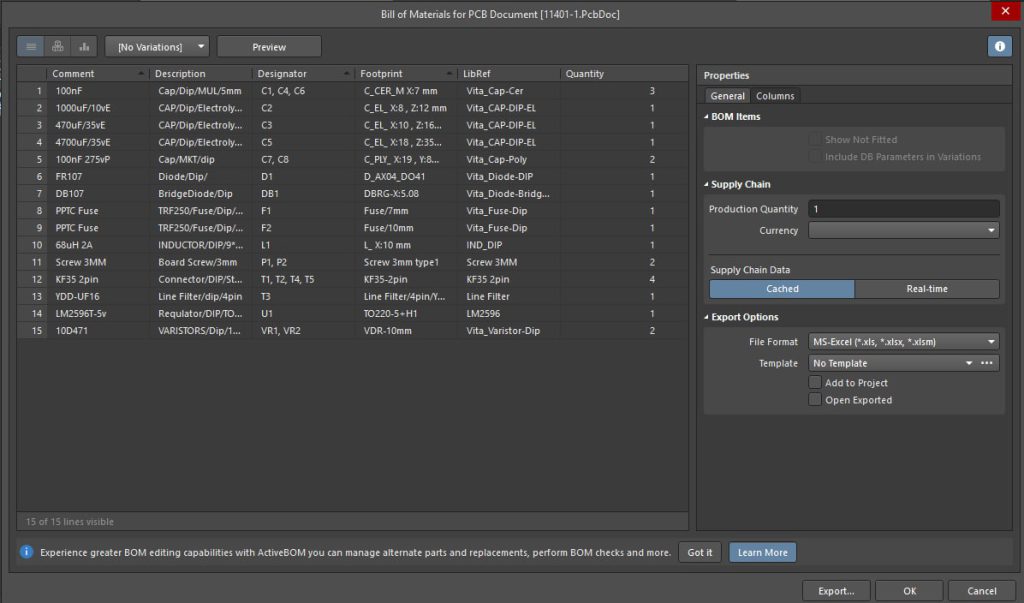Switch to the grouped hierarchy view icon

(57, 46)
